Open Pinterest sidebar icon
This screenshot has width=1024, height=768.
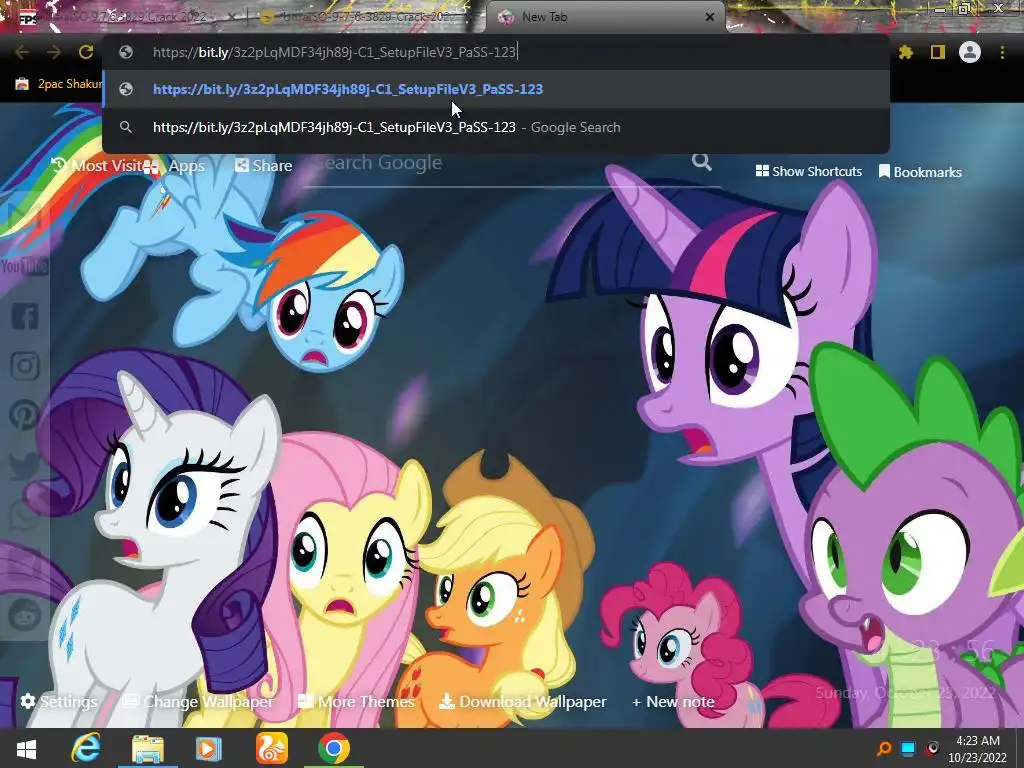25,415
